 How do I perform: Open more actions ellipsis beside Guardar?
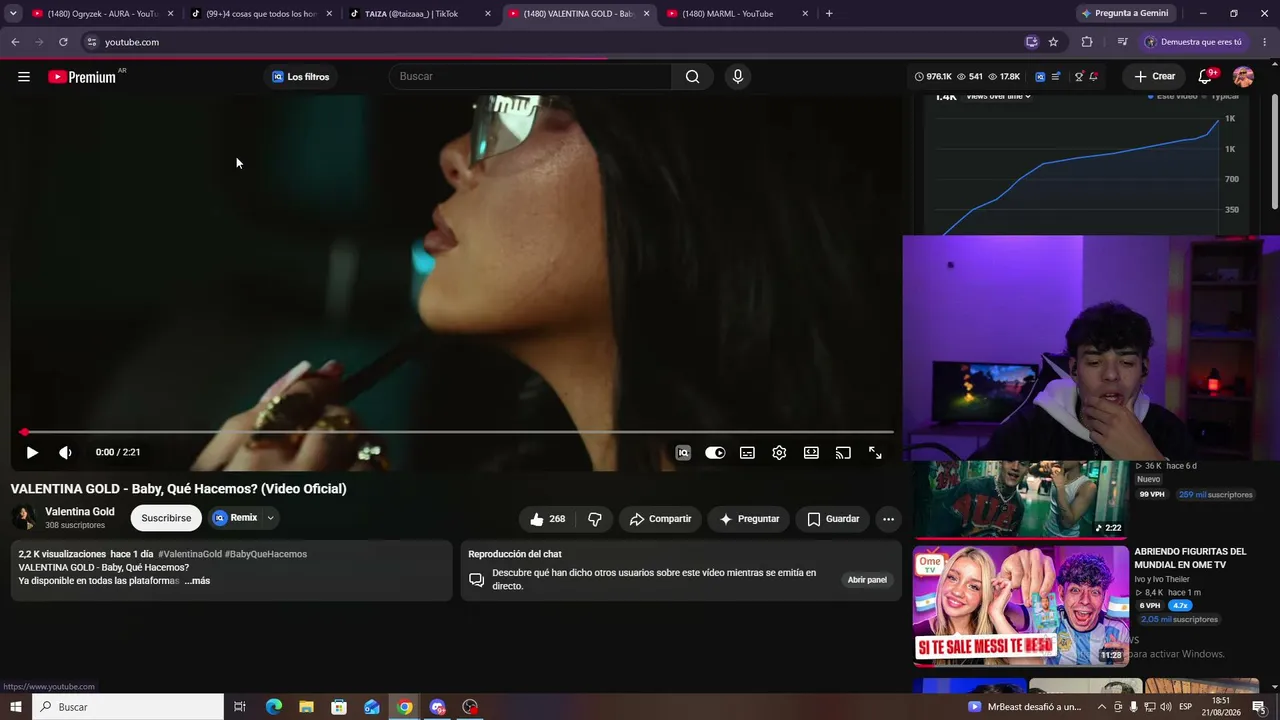pyautogui.click(x=888, y=519)
